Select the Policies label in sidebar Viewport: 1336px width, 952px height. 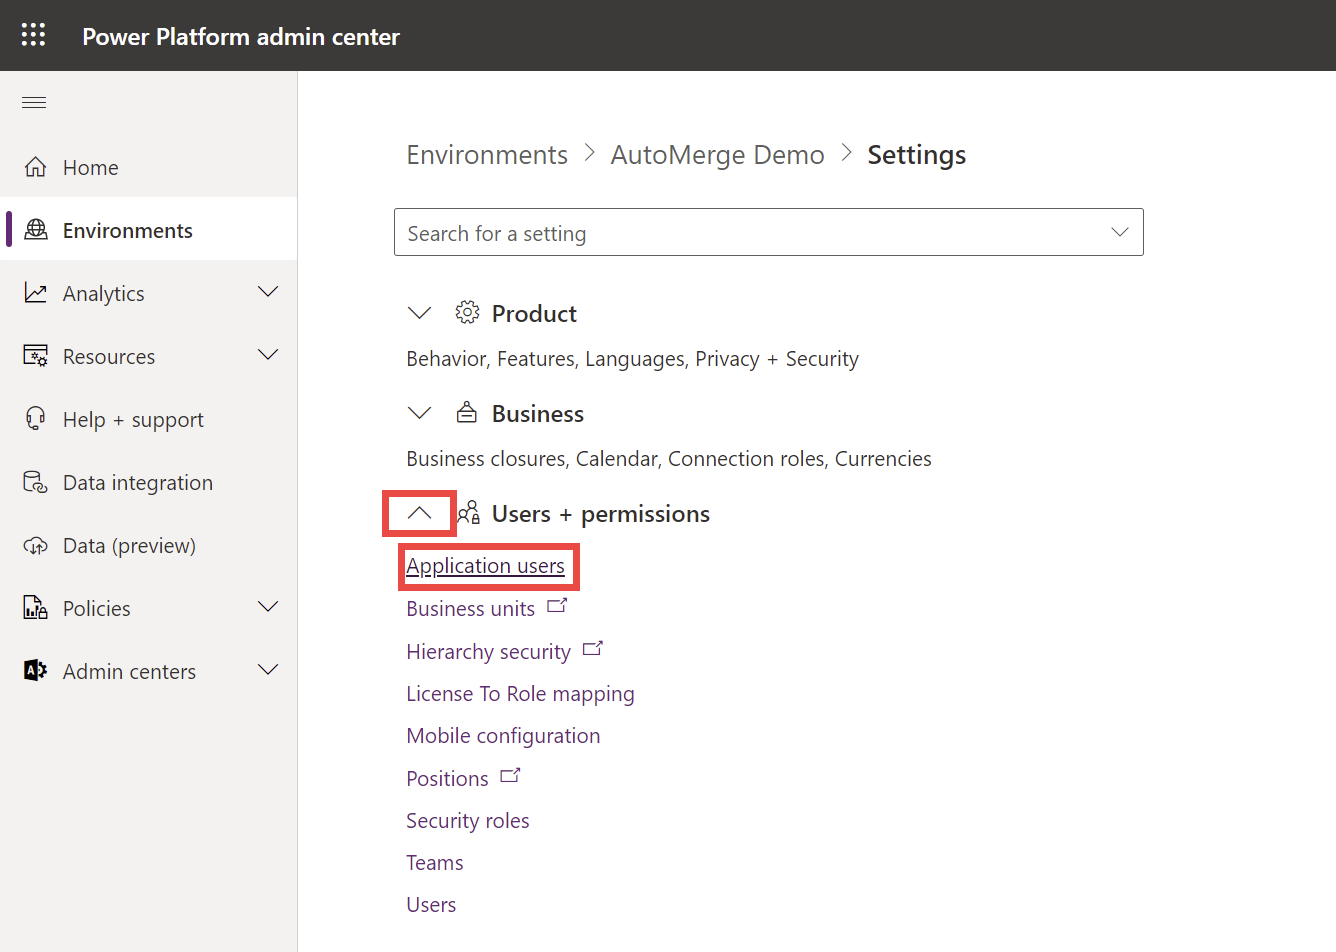tap(96, 609)
